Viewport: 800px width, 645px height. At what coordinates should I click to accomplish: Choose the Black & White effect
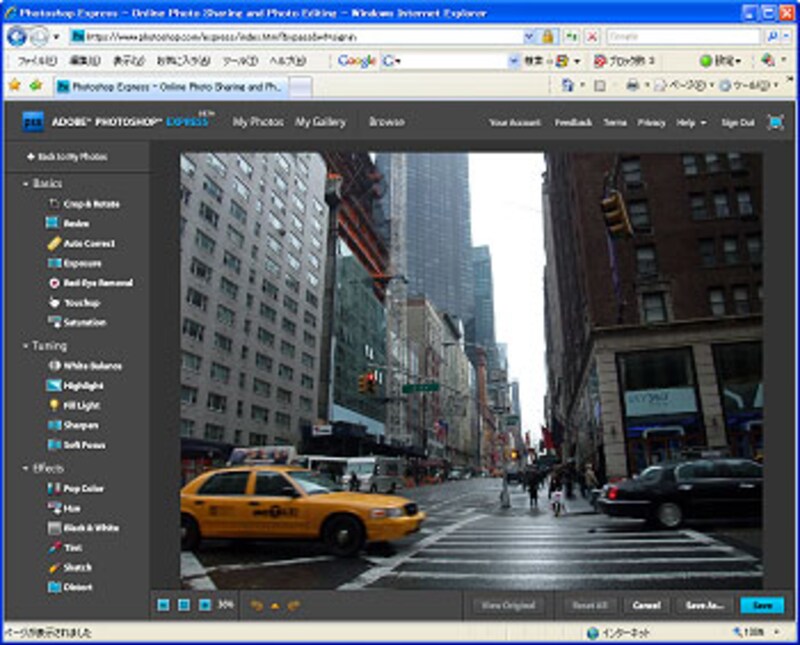pyautogui.click(x=90, y=528)
